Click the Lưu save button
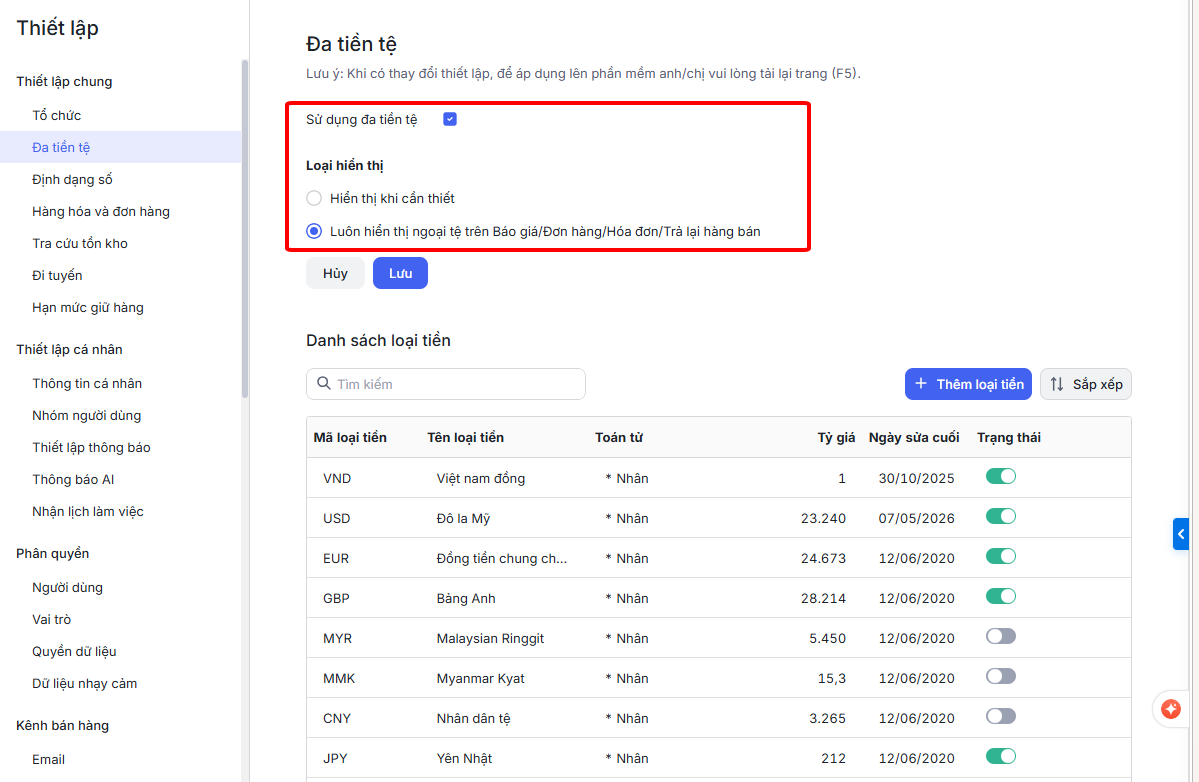 [400, 274]
